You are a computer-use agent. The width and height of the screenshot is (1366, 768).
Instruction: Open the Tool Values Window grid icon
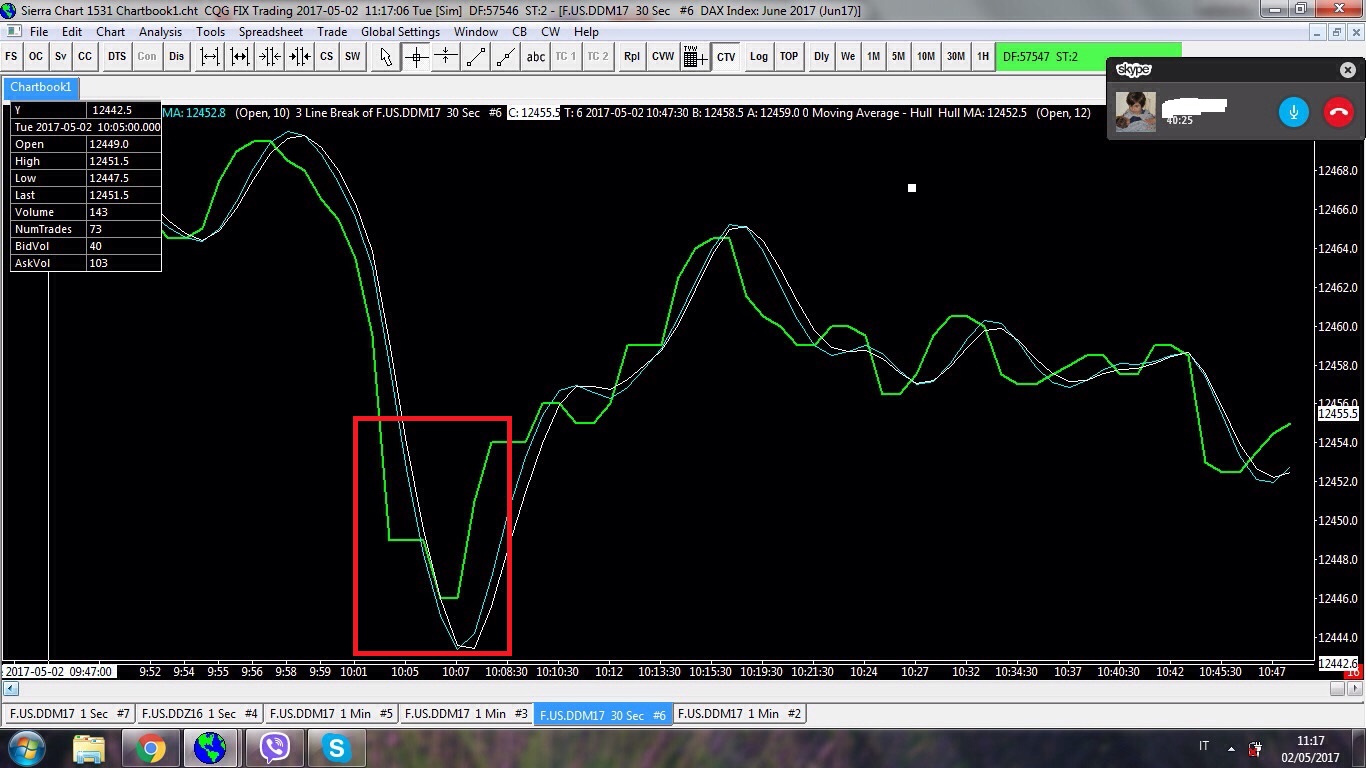click(696, 56)
